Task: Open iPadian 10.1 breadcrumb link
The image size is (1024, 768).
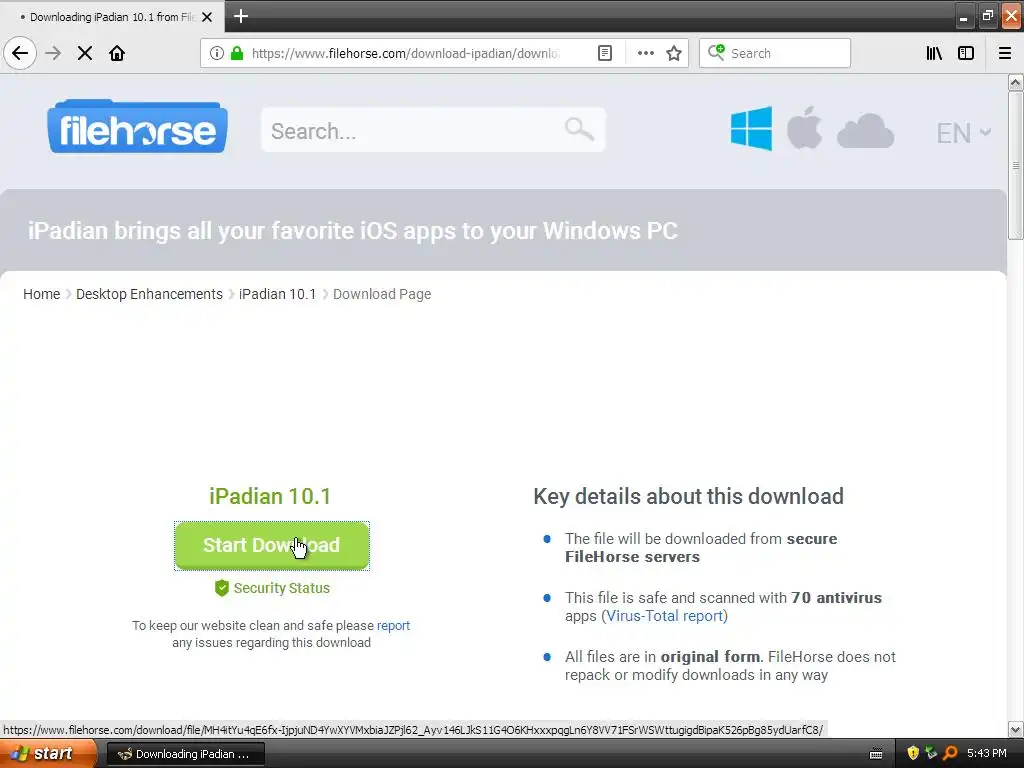Action: coord(277,294)
